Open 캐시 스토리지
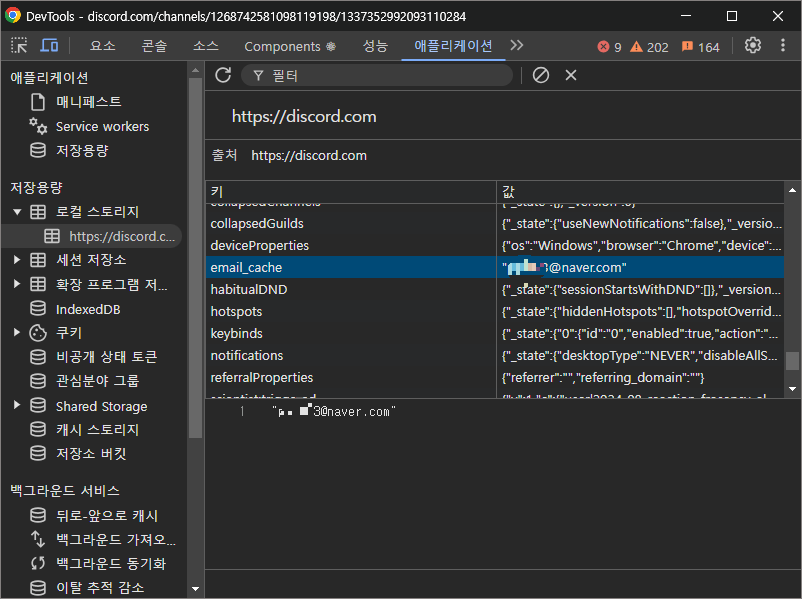The image size is (802, 599). click(97, 430)
